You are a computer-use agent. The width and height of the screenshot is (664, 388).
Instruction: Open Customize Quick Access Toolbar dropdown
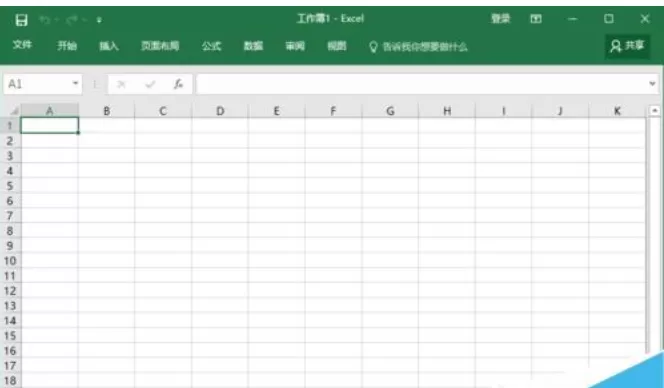tap(99, 20)
